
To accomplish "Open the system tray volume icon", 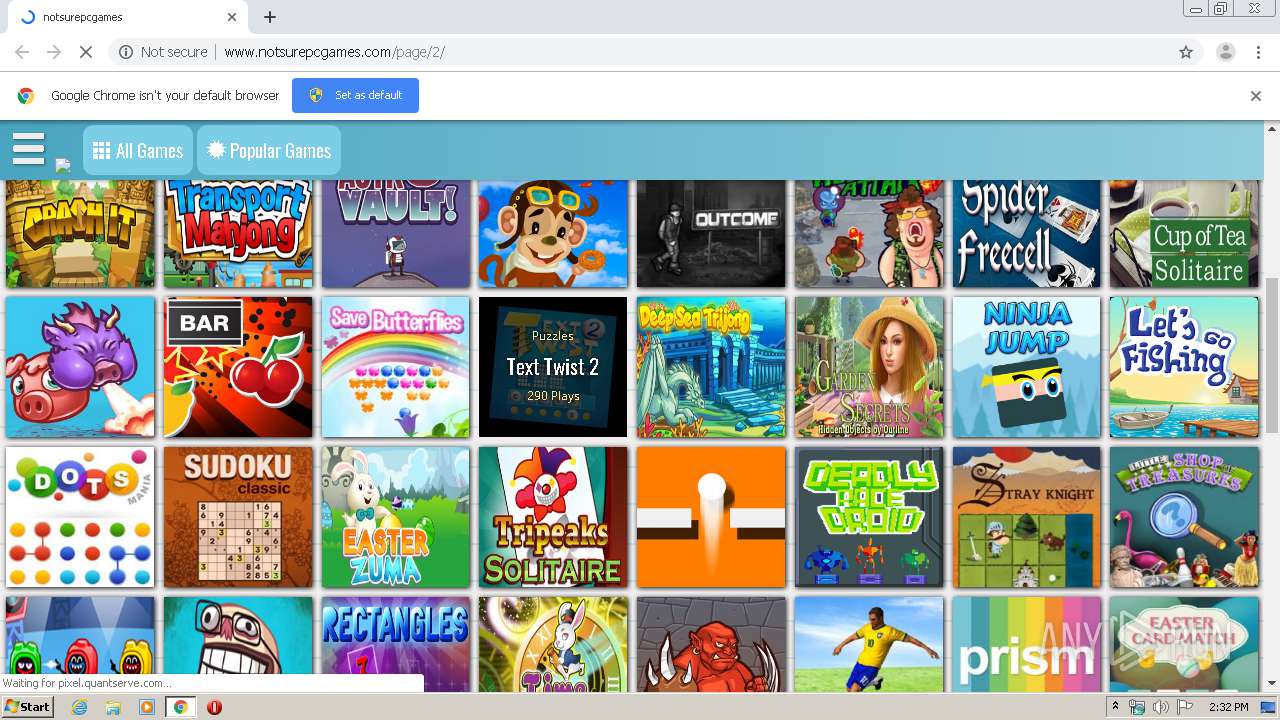I will pos(1161,707).
